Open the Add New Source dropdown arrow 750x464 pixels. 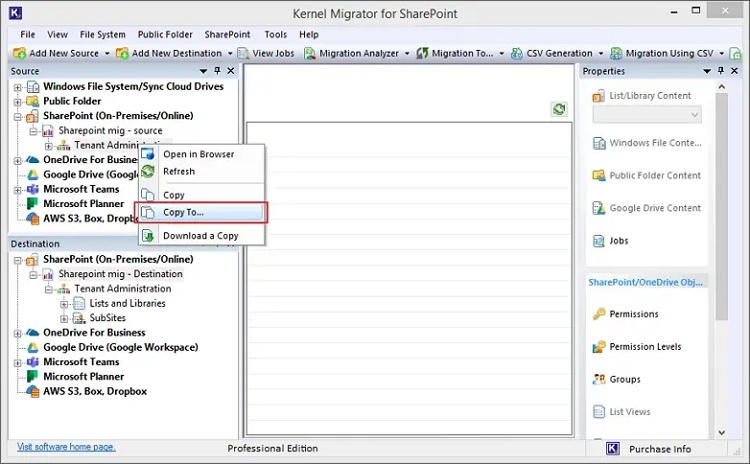click(107, 53)
